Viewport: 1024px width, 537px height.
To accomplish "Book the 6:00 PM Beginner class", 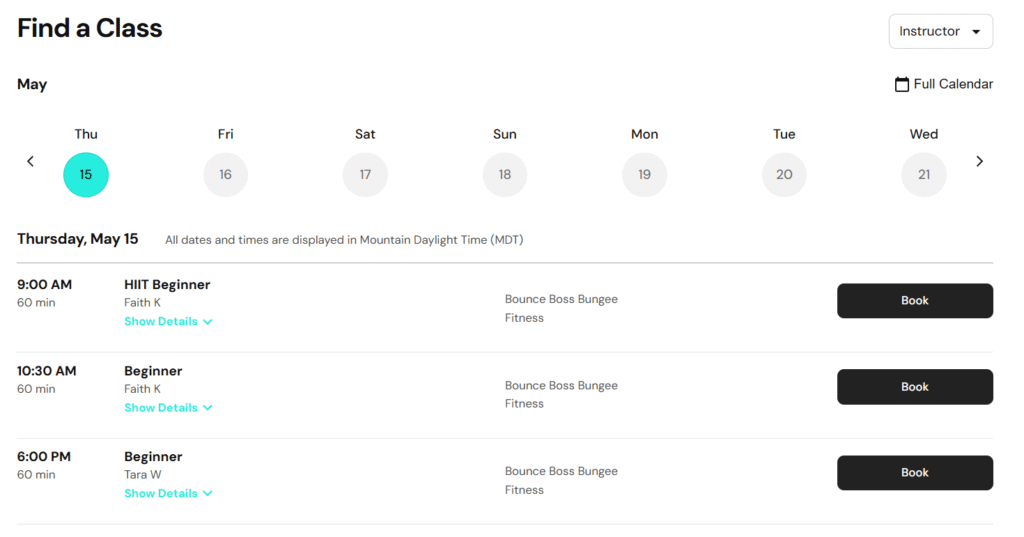I will [x=915, y=472].
